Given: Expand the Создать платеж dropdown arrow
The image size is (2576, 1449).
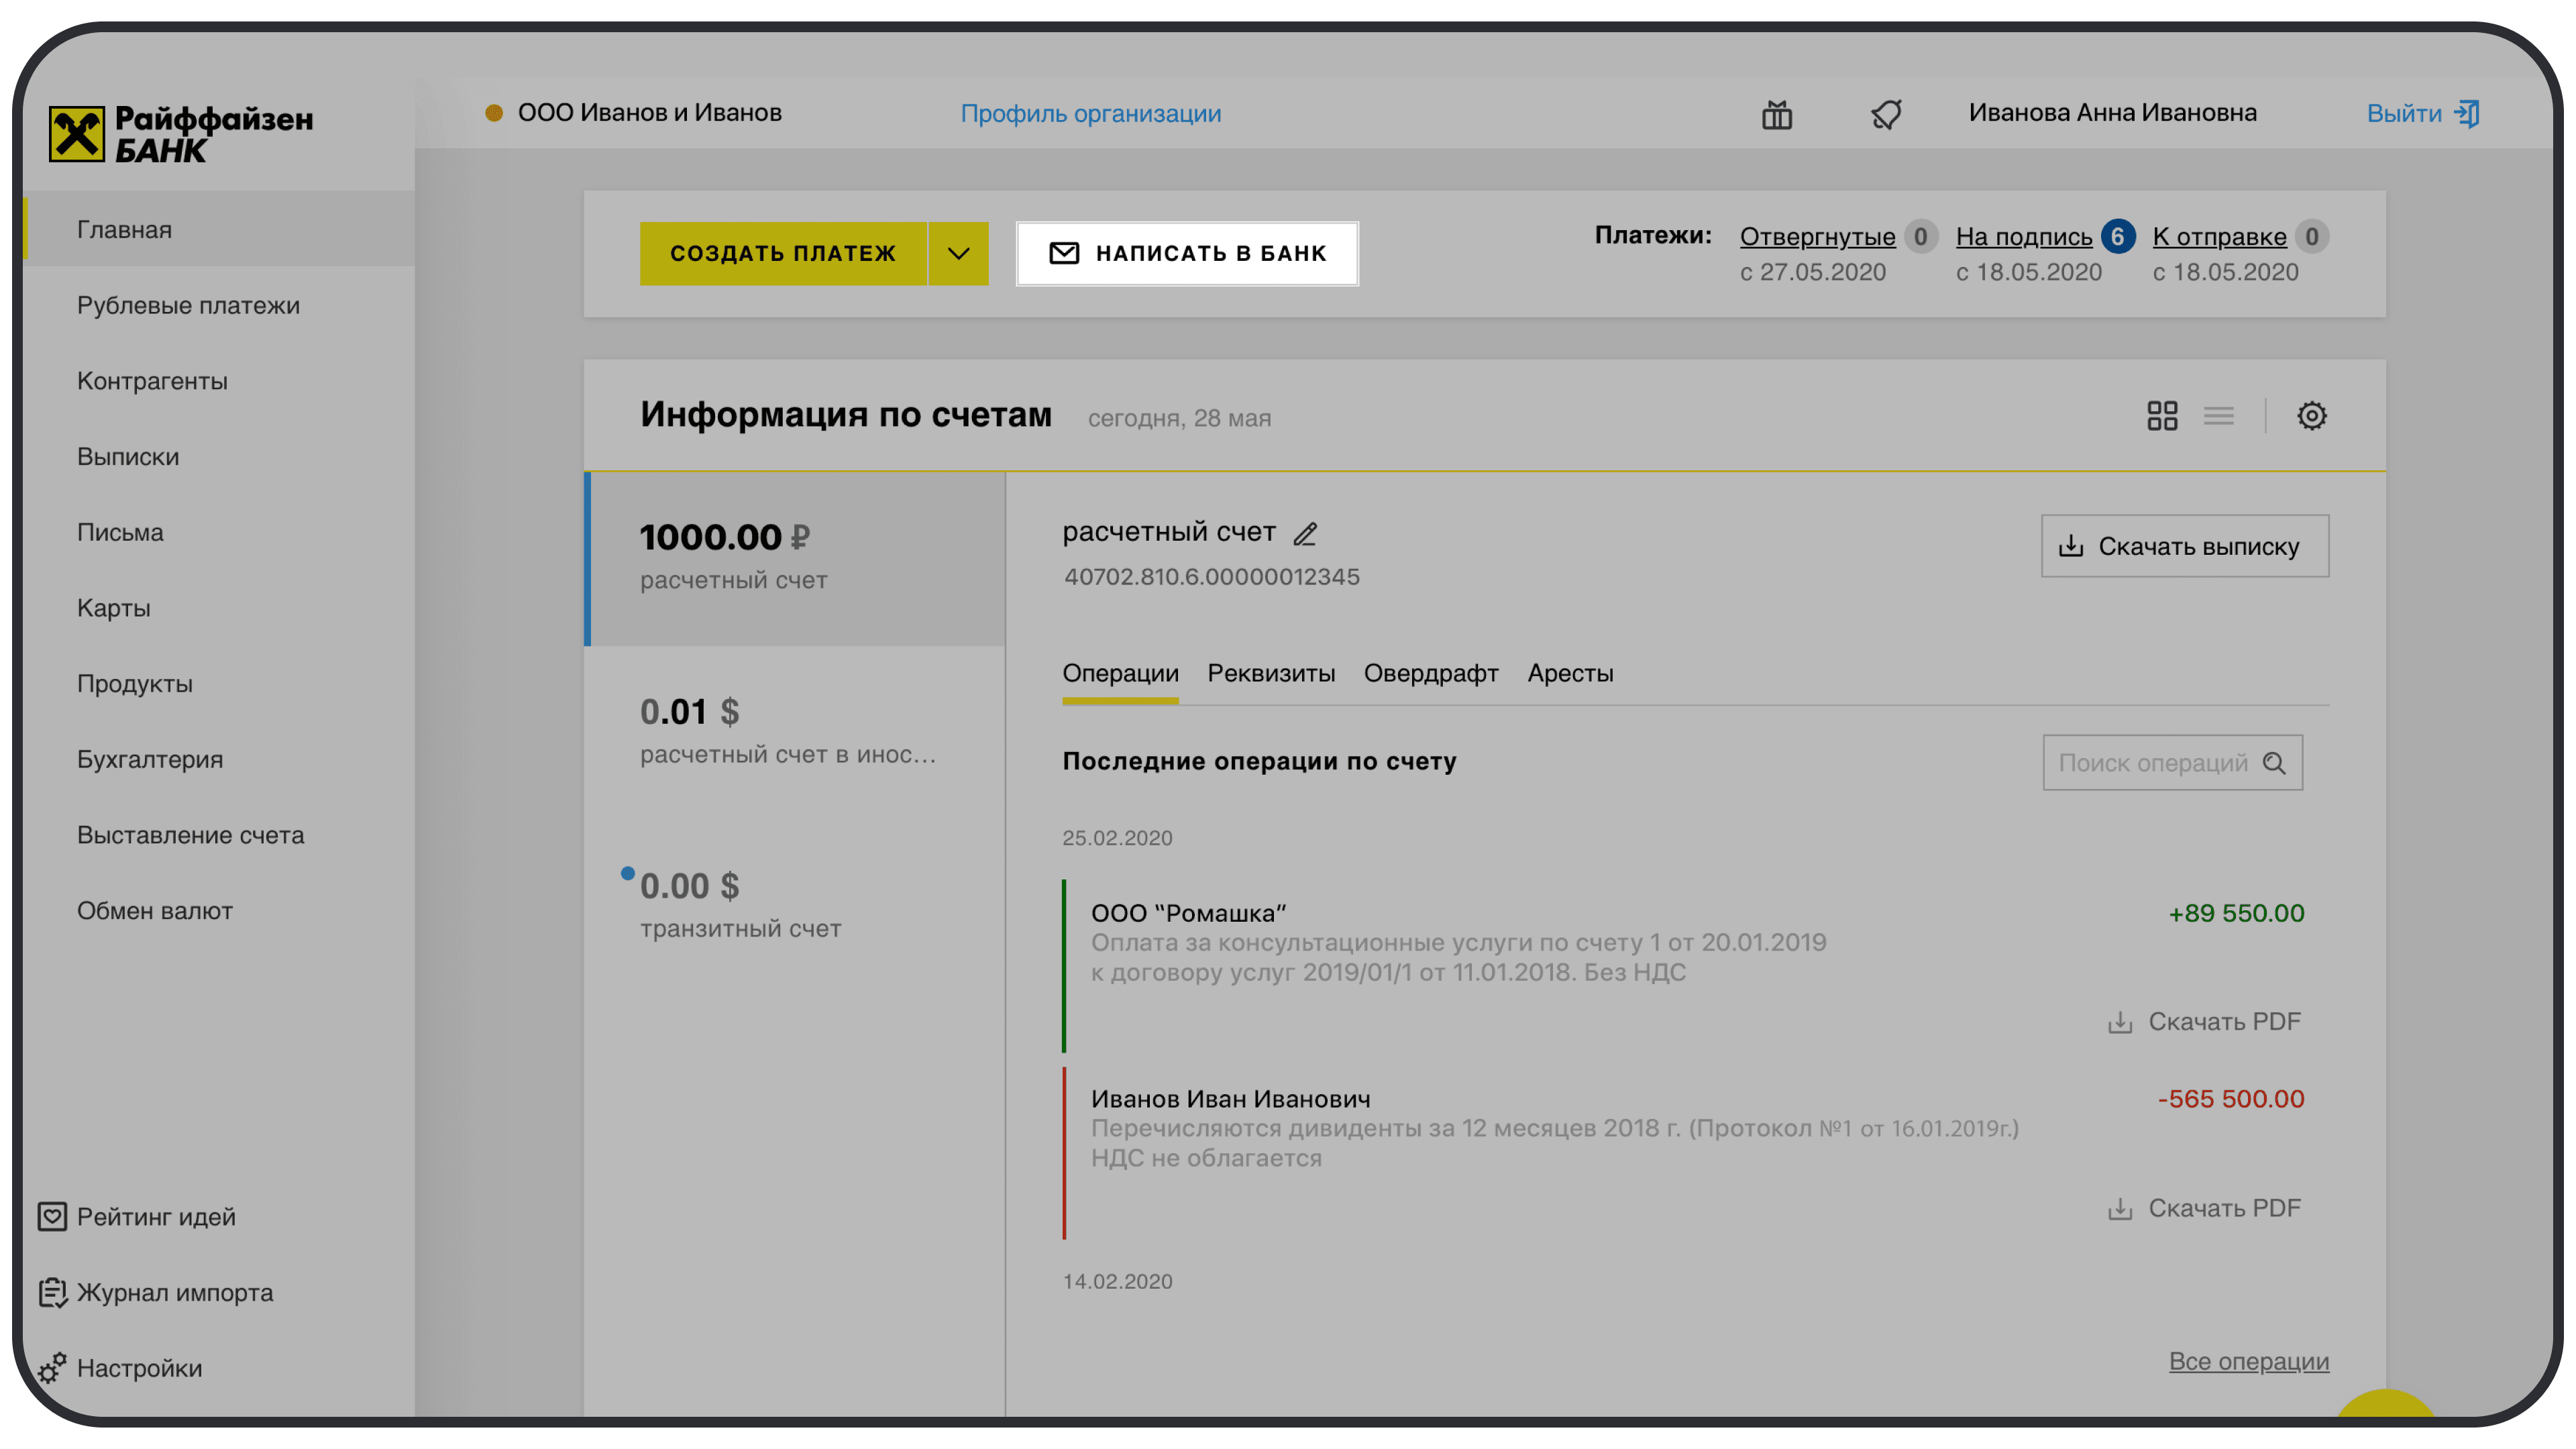Looking at the screenshot, I should click(x=958, y=253).
